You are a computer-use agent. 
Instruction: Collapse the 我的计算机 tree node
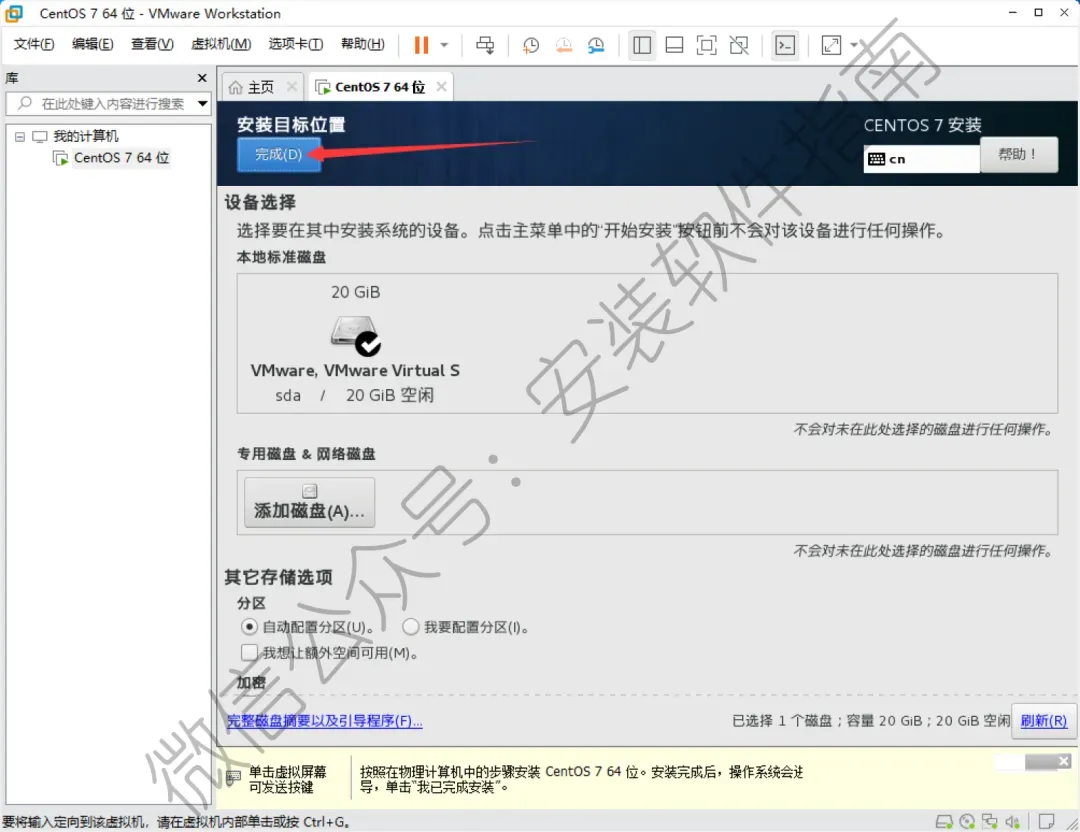(x=20, y=136)
